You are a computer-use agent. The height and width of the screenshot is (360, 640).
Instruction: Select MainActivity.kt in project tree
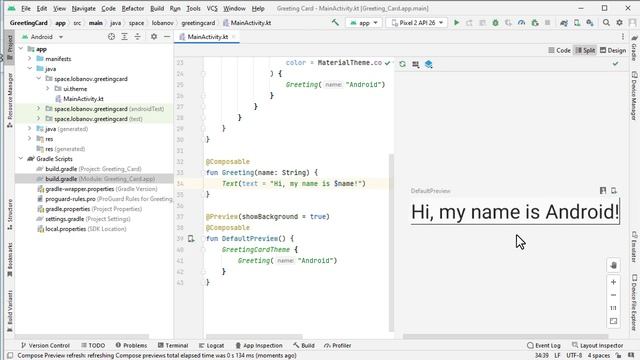83,99
